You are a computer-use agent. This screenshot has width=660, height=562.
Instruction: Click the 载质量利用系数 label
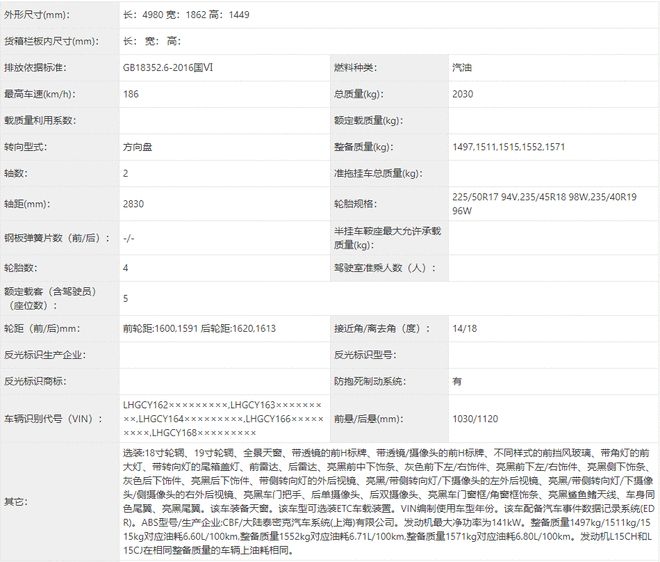click(x=40, y=120)
